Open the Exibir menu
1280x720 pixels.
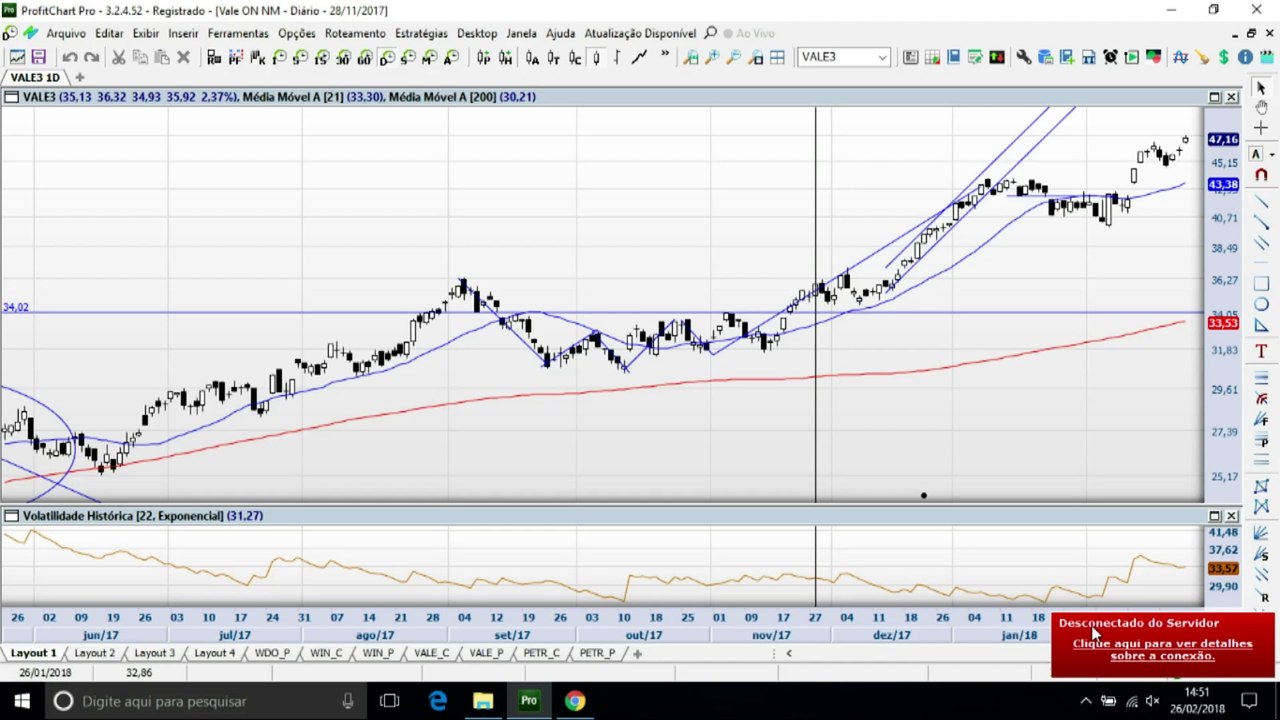click(146, 33)
